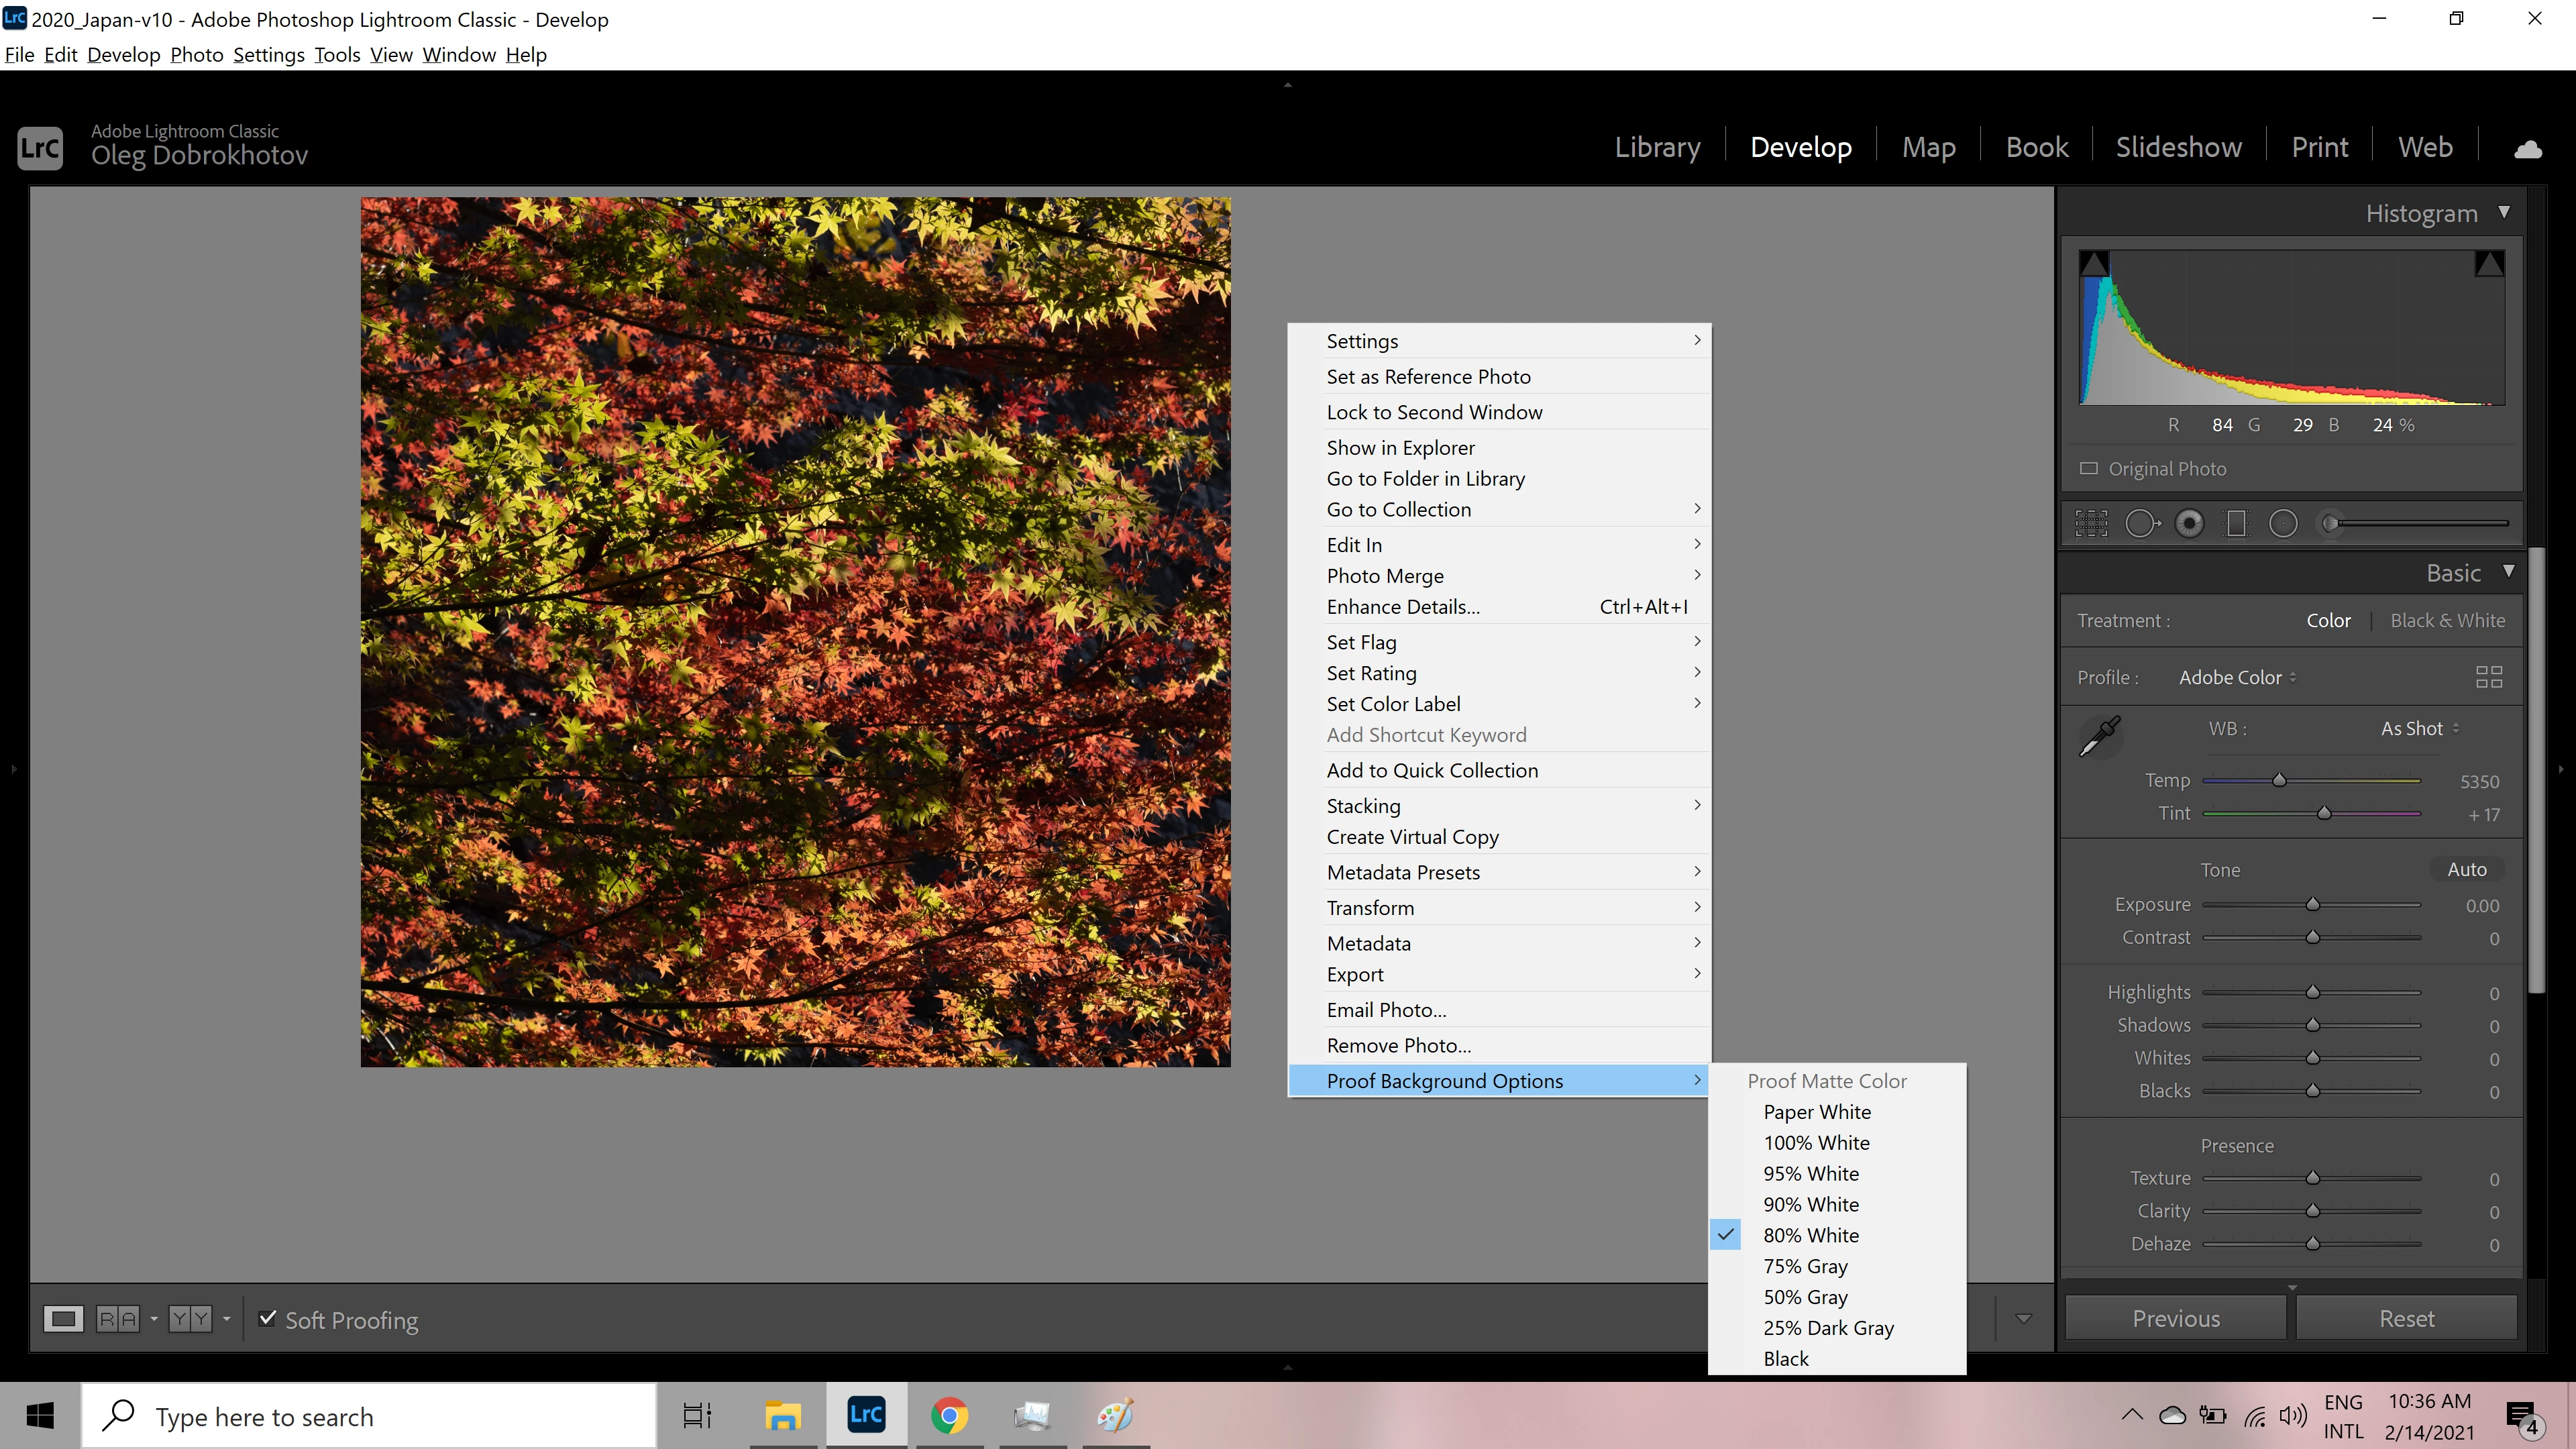Collapse the Histogram panel

point(2504,212)
